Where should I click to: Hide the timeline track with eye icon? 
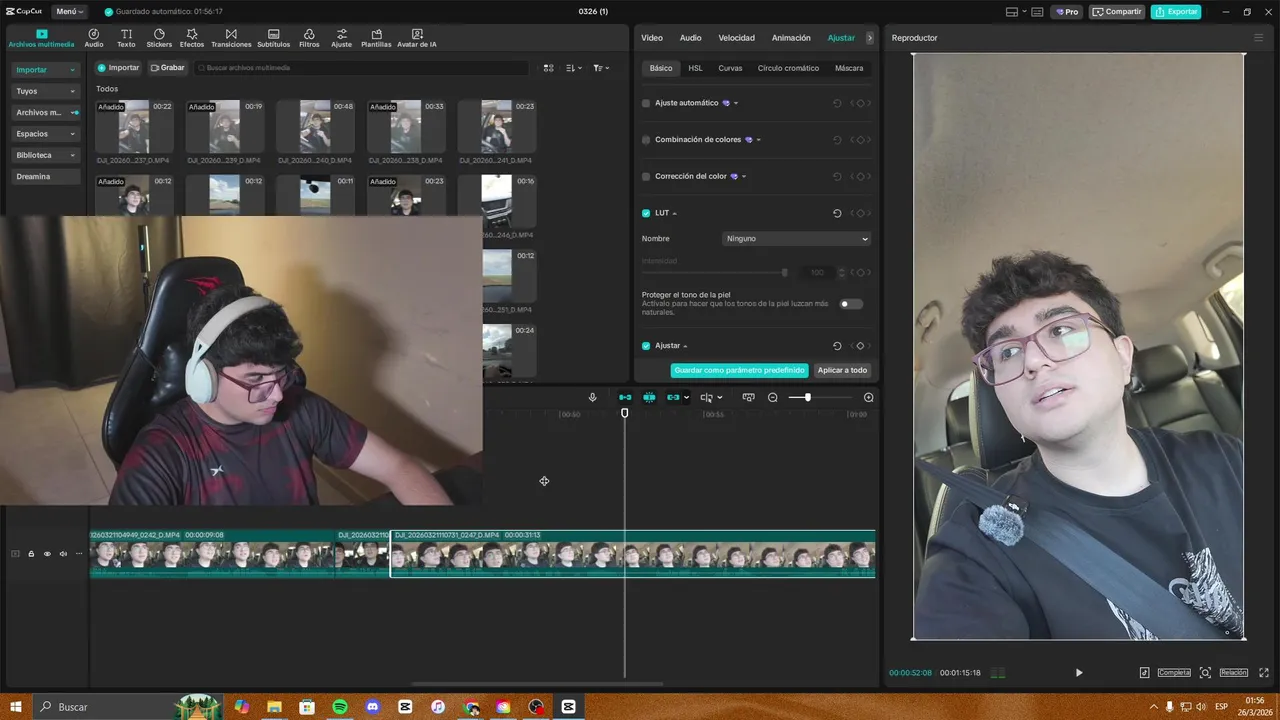pos(47,554)
